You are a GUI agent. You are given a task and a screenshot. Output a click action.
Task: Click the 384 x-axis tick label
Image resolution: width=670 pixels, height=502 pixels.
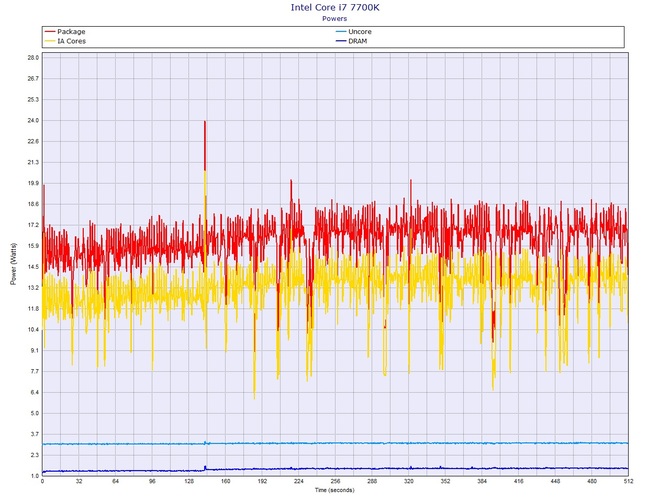click(x=482, y=481)
